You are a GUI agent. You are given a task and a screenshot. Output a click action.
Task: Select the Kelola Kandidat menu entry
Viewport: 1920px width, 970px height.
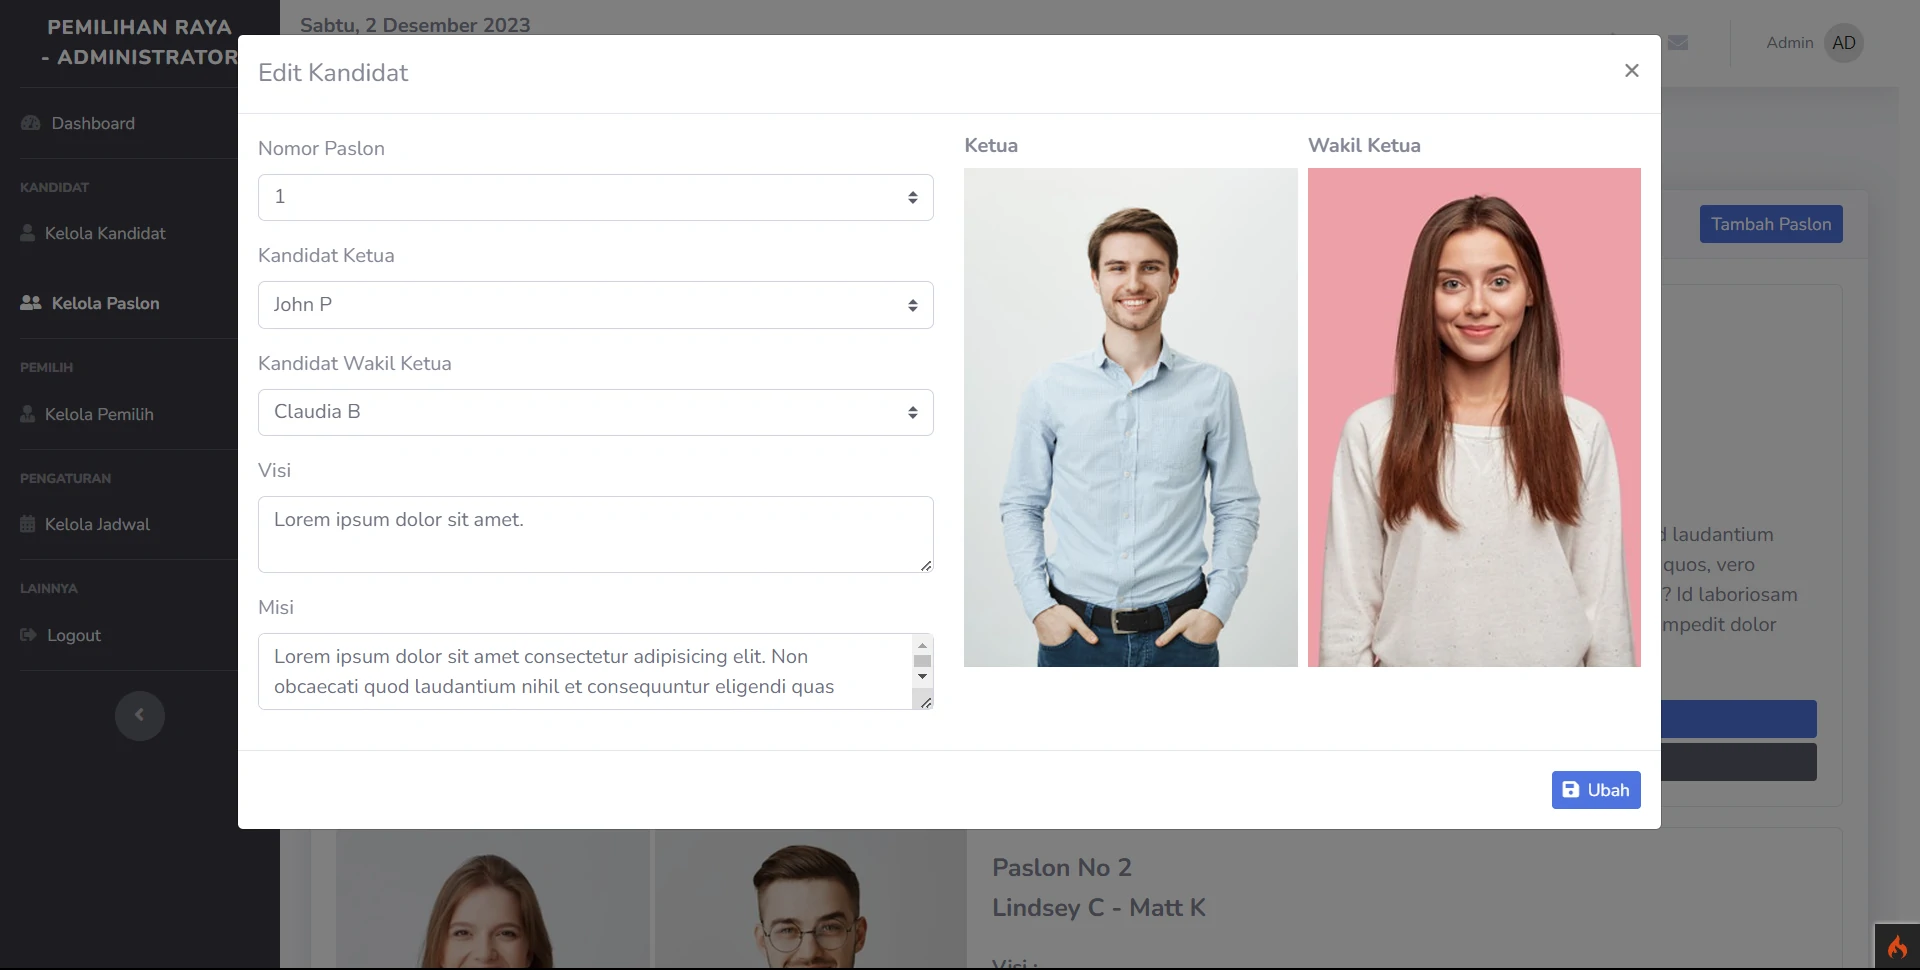[x=105, y=233]
